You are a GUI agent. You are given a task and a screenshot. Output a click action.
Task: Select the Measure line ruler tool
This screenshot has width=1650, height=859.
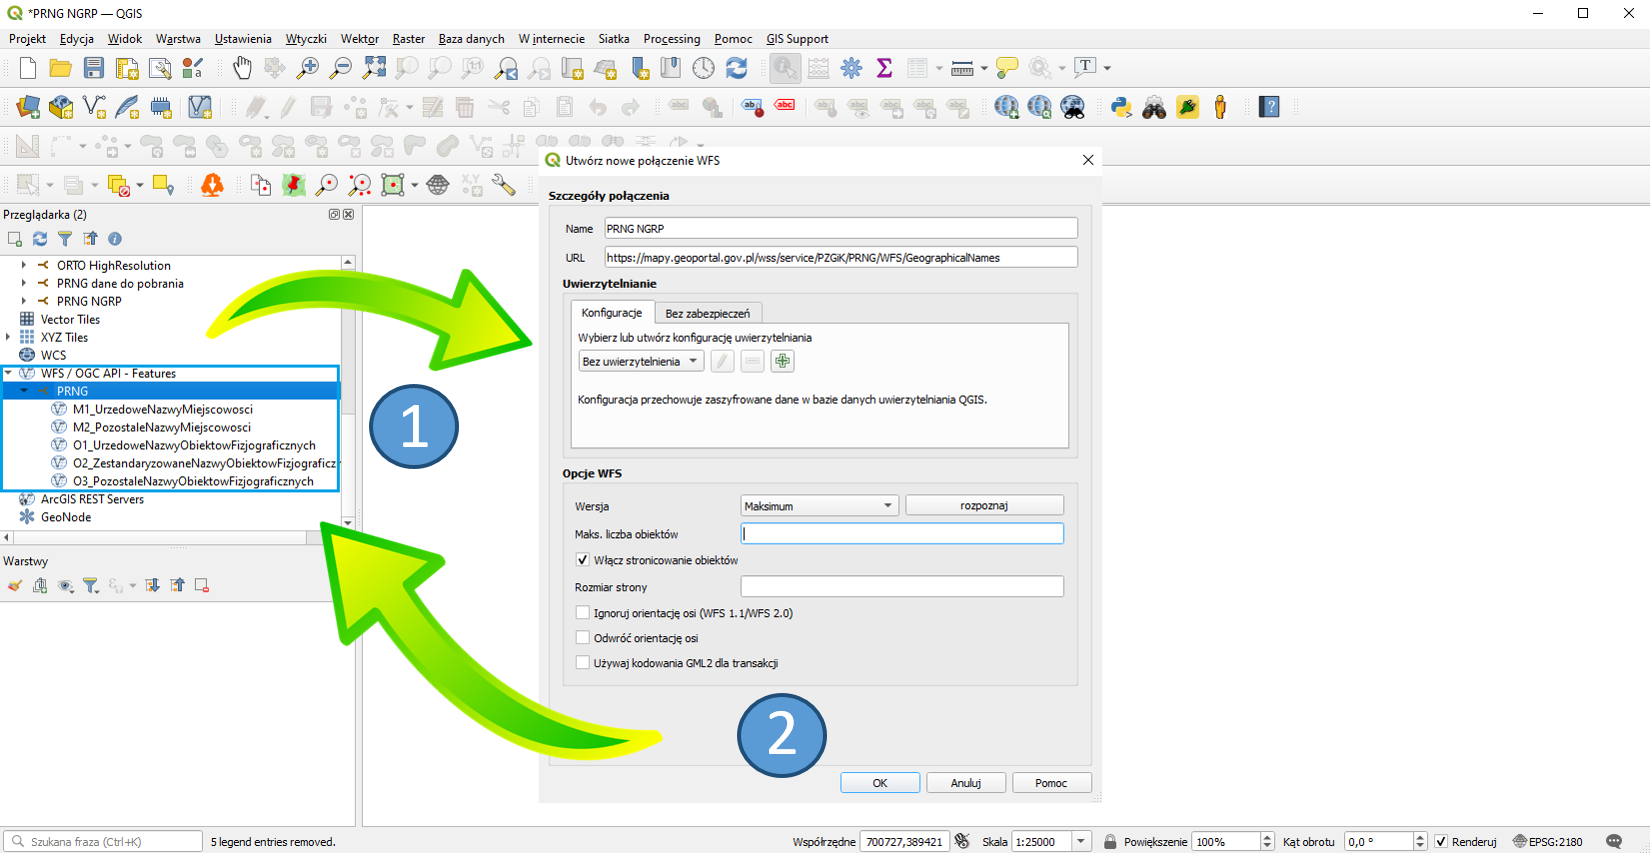pos(962,68)
